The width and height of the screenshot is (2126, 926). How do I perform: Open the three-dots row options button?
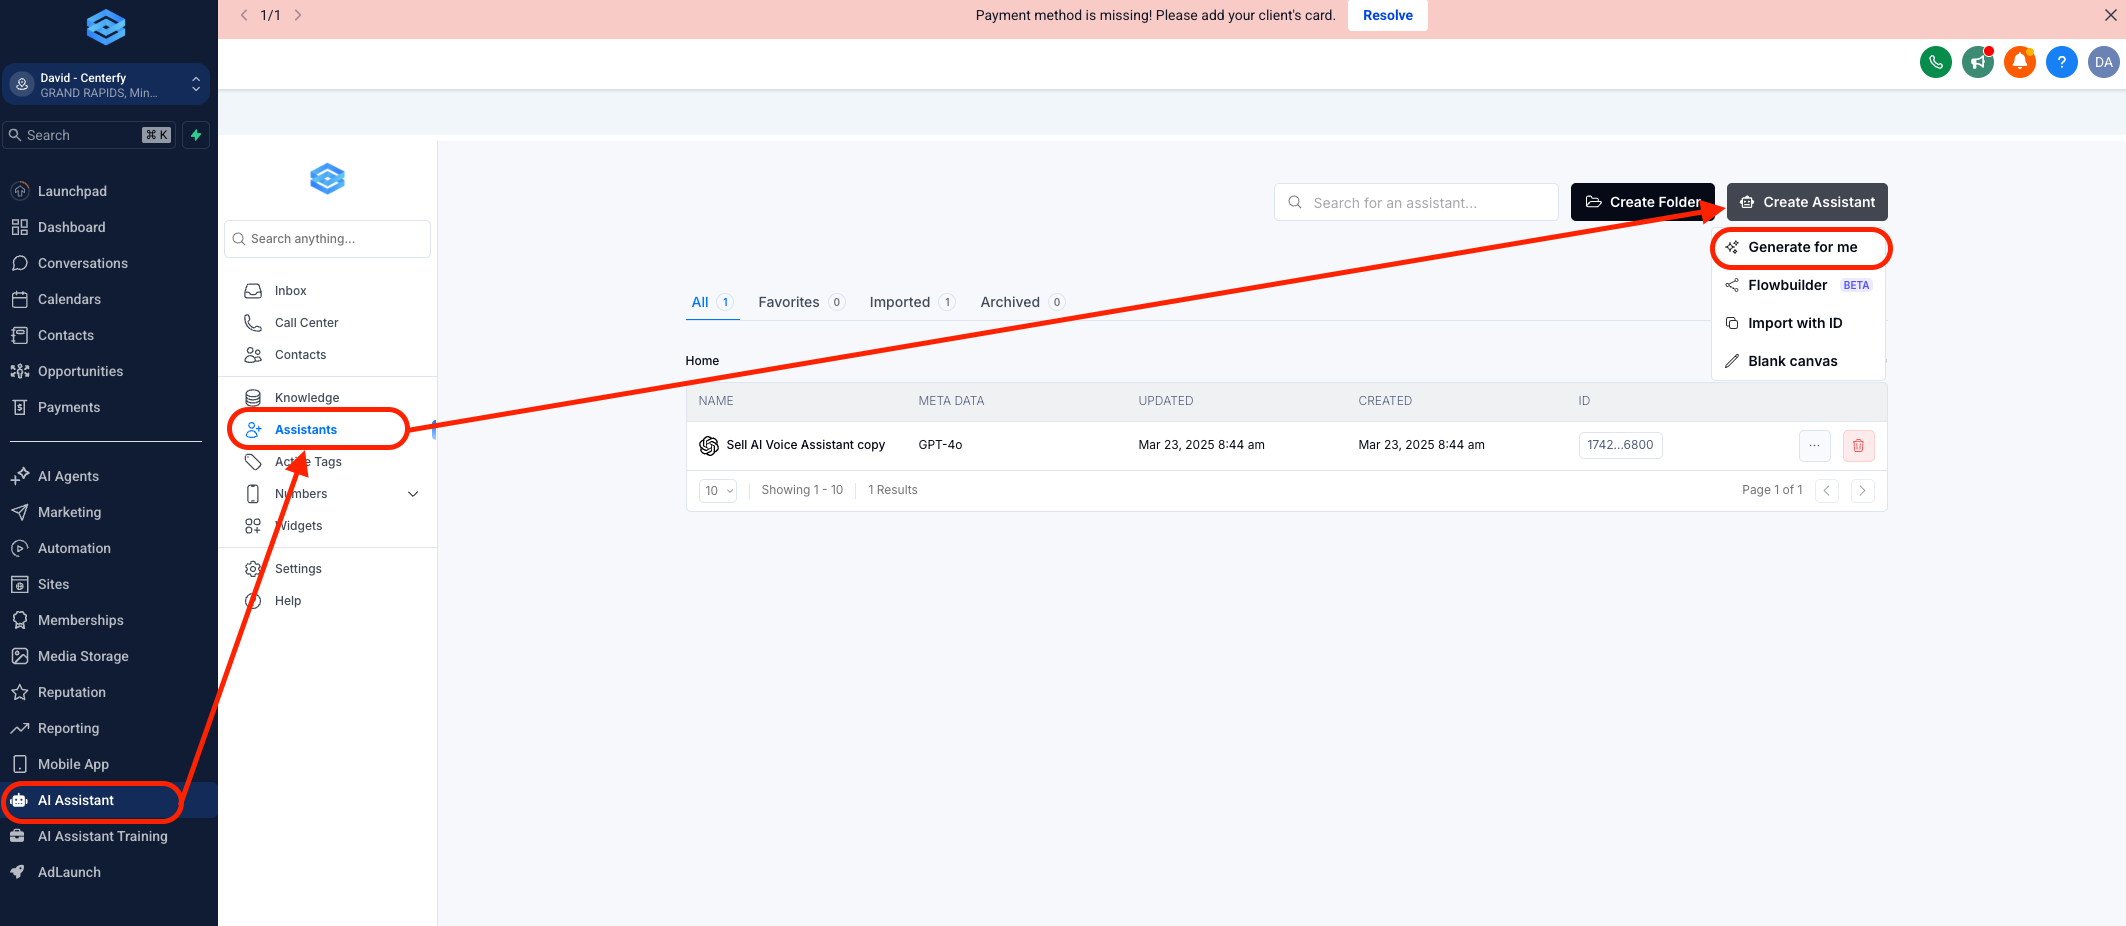[1814, 446]
